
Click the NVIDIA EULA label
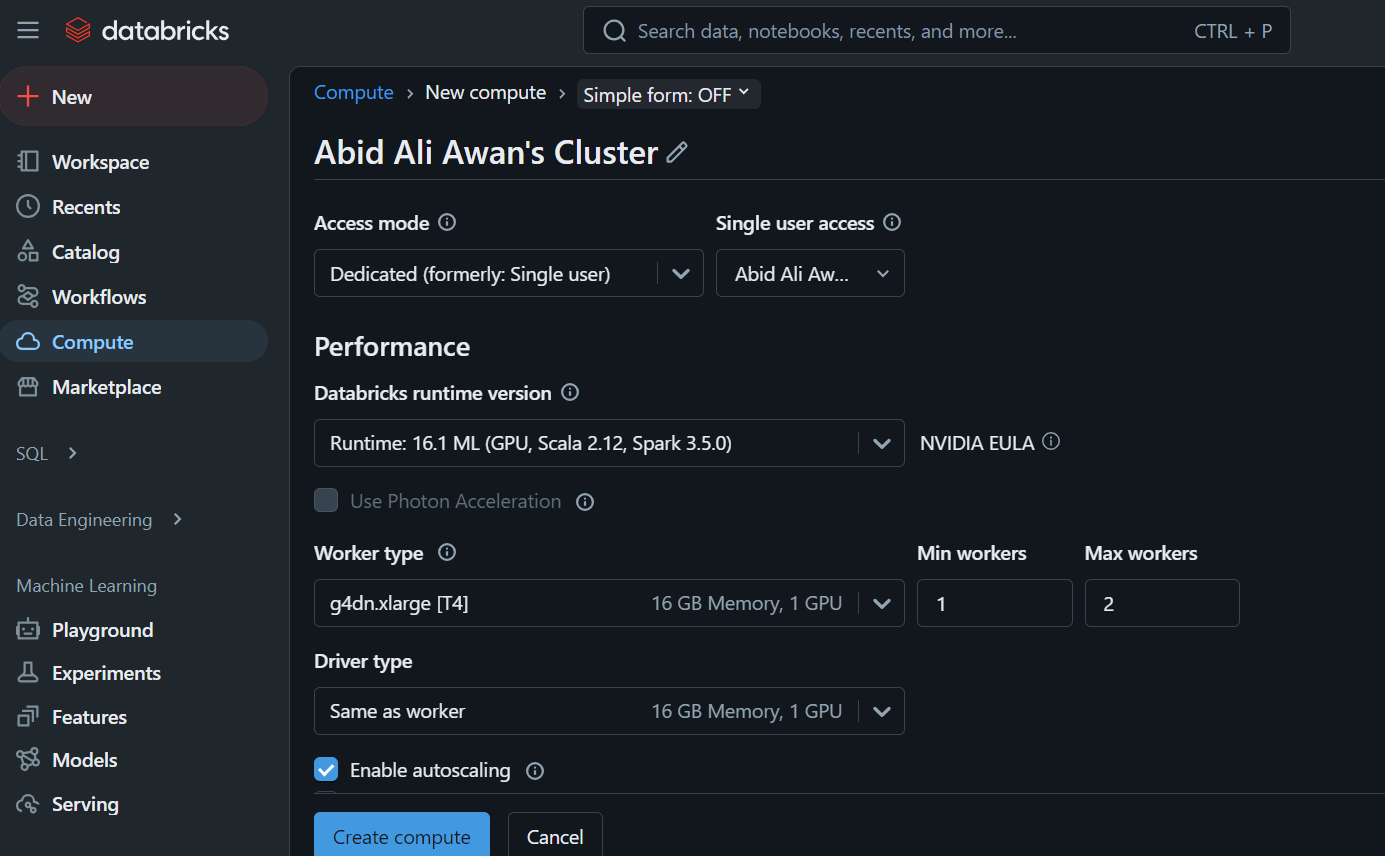click(x=977, y=443)
